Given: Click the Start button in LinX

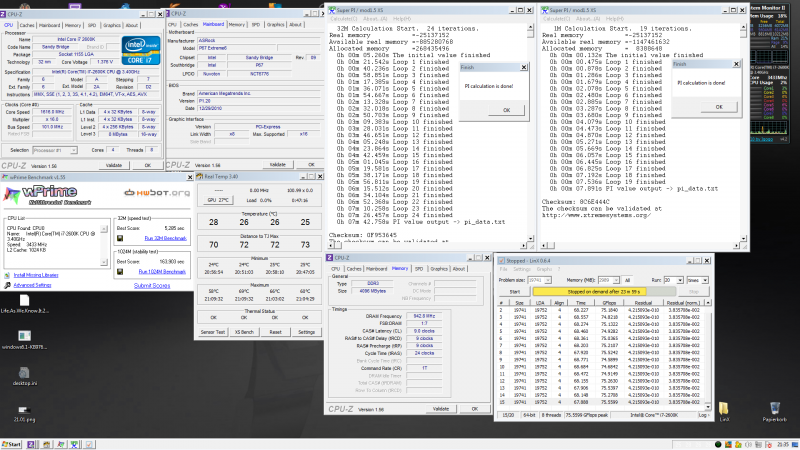Looking at the screenshot, I should point(514,292).
